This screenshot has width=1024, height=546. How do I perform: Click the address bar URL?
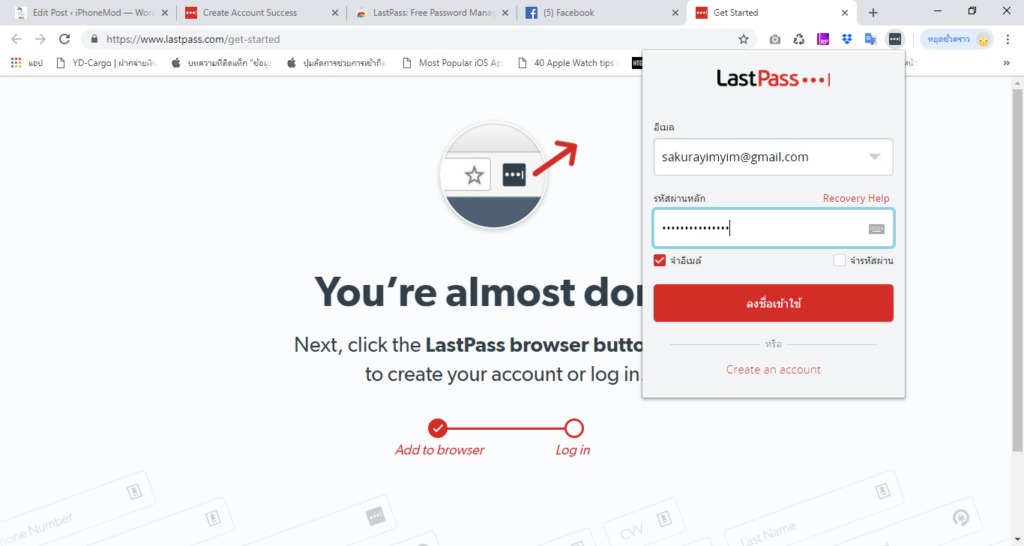point(193,39)
